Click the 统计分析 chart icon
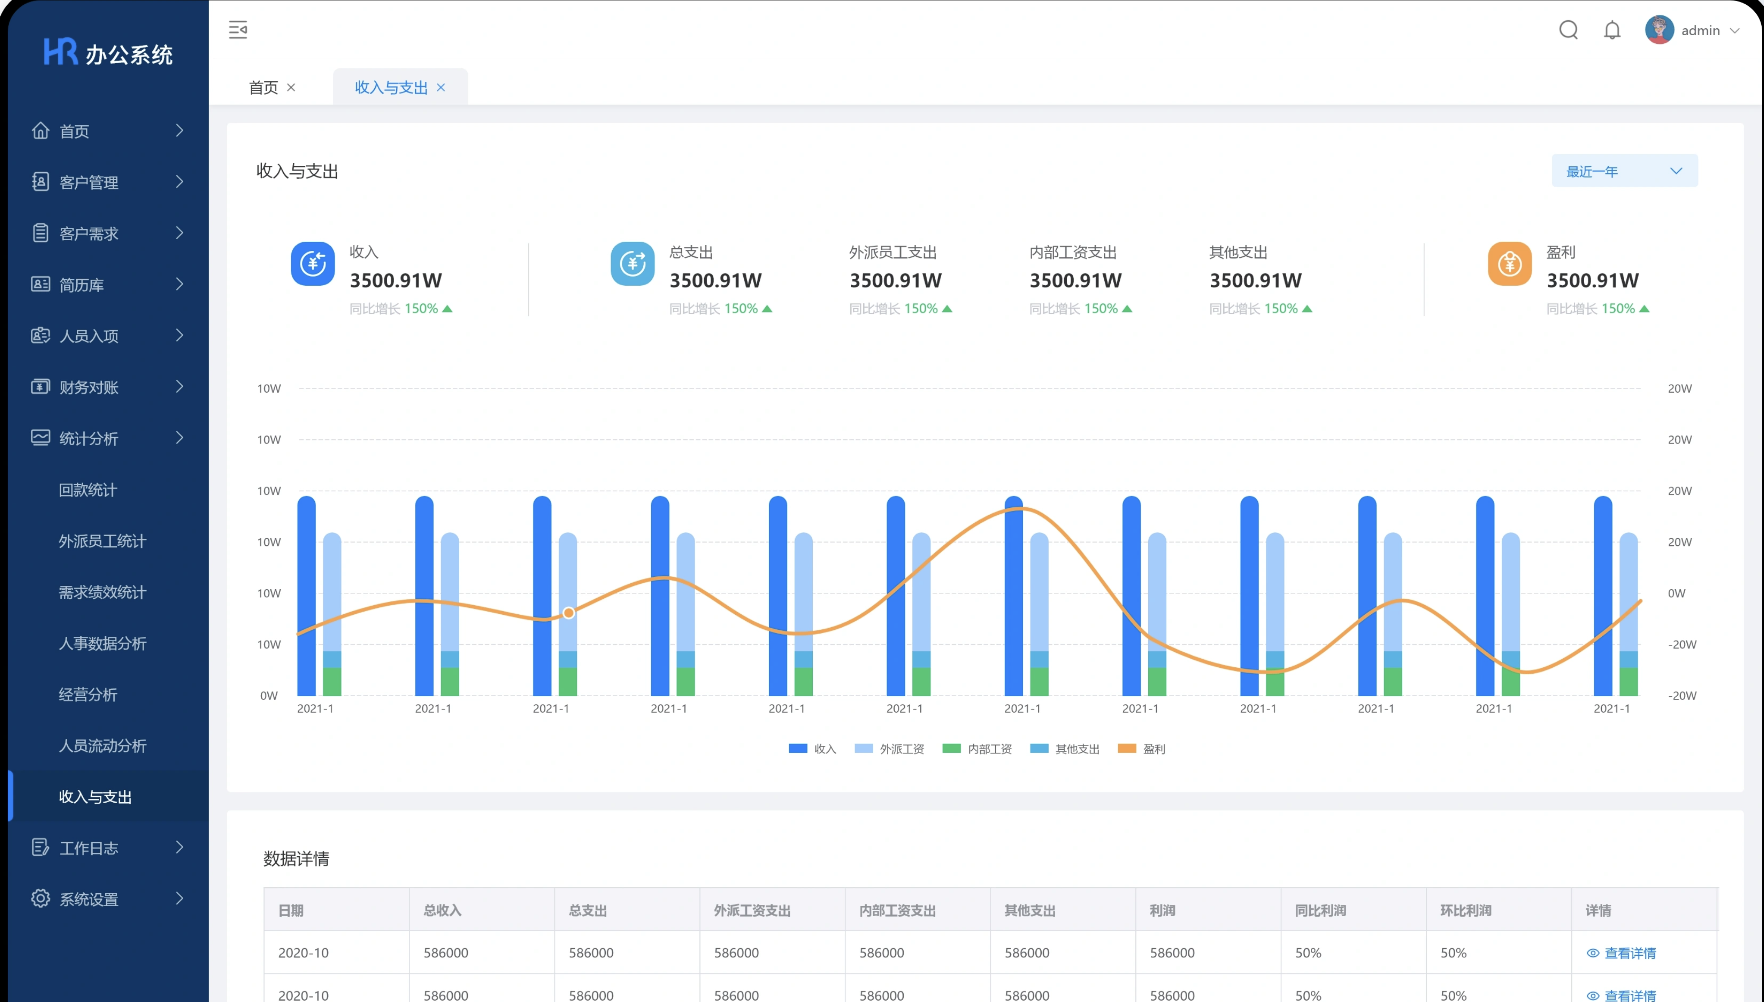The image size is (1764, 1002). click(40, 437)
